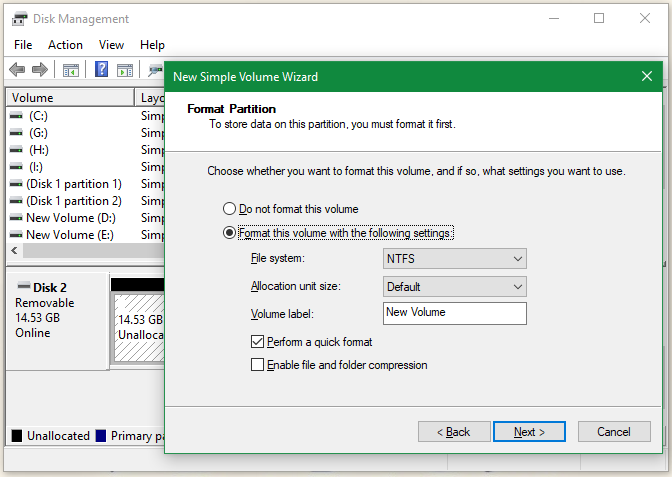Viewport: 672px width, 477px height.
Task: Click the Next button in the wizard
Action: [529, 432]
